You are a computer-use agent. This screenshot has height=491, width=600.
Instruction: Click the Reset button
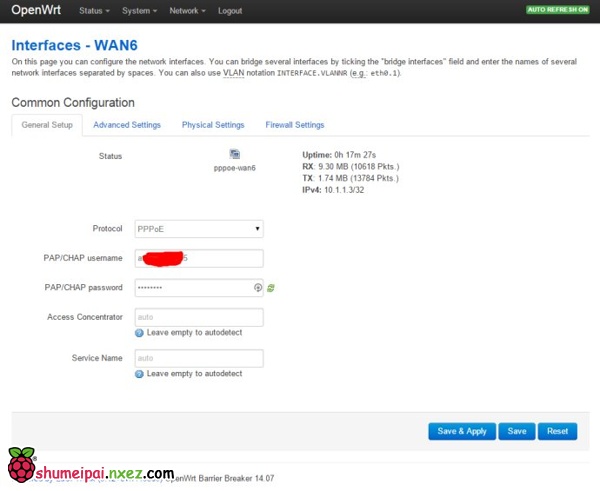[x=557, y=431]
